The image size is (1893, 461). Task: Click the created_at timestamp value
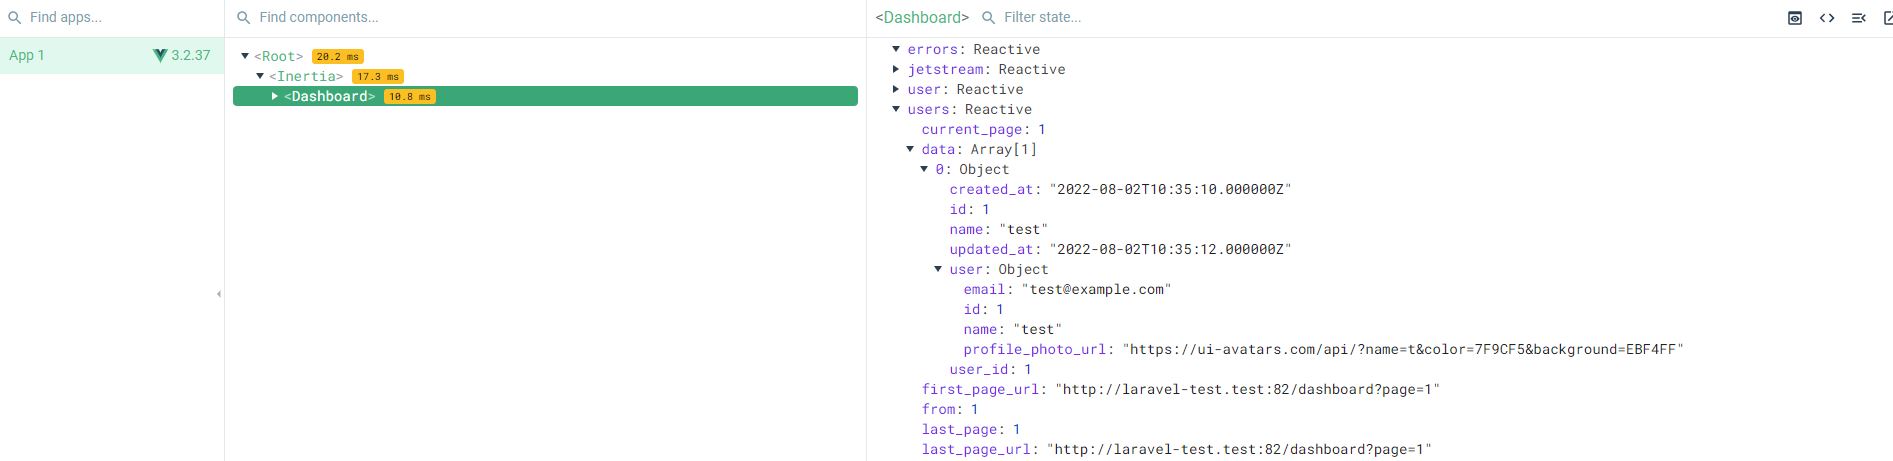click(1170, 189)
